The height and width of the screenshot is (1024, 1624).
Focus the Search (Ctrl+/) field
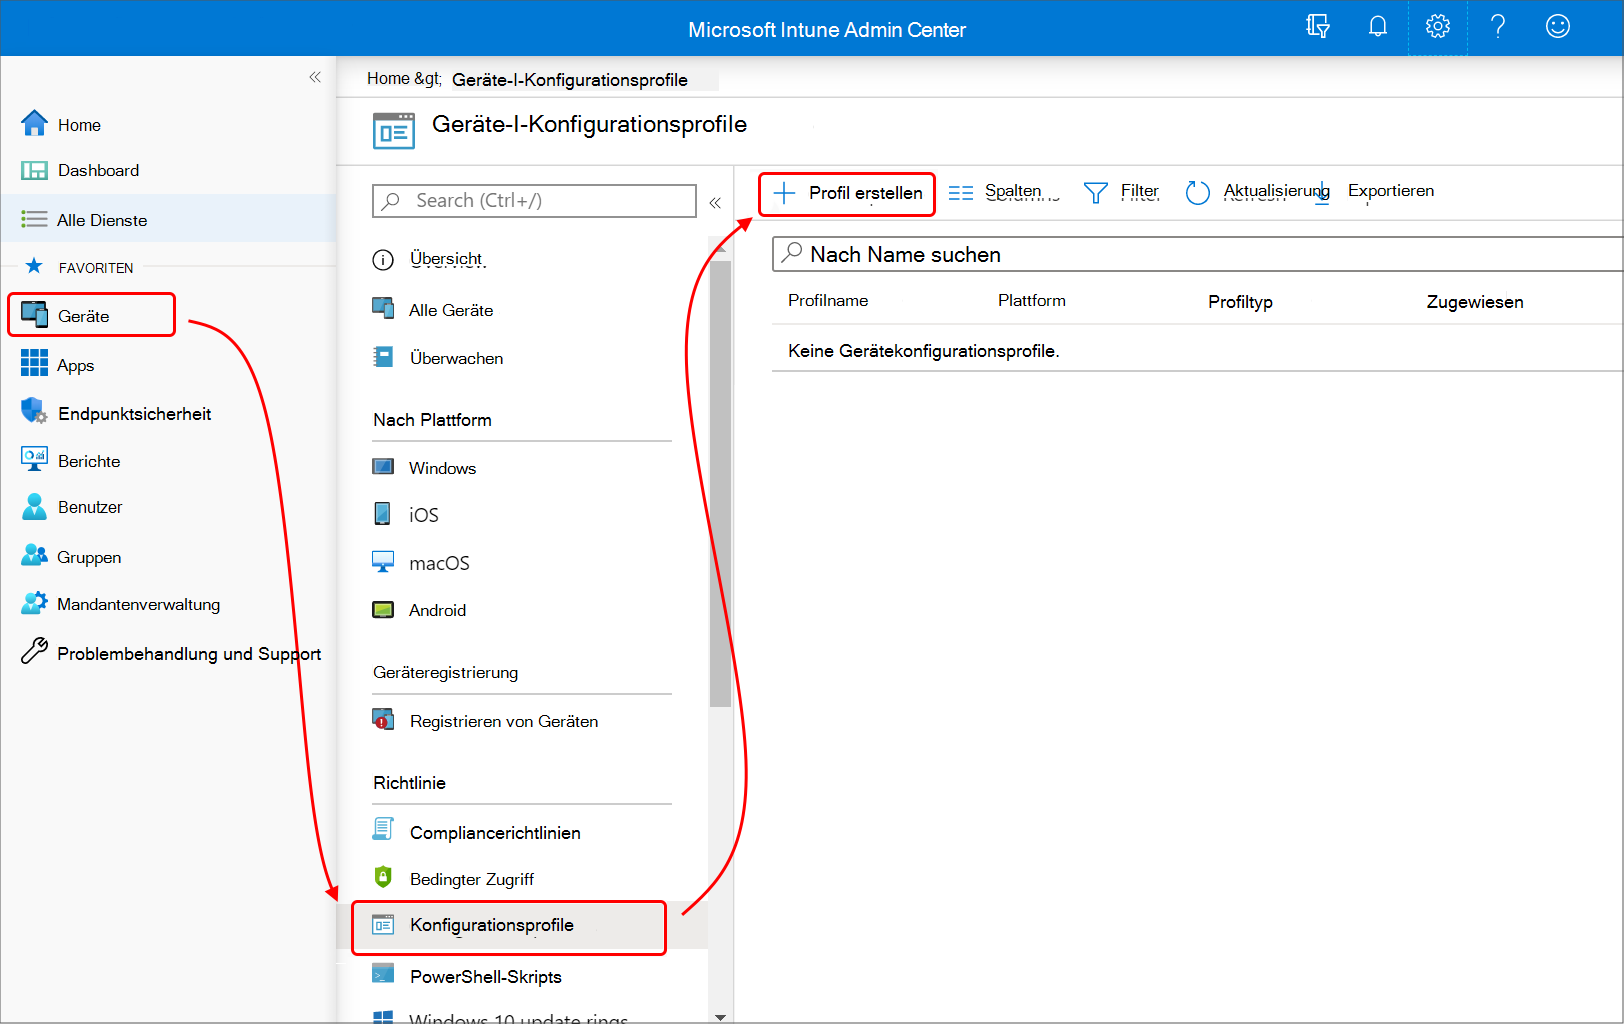[x=534, y=200]
